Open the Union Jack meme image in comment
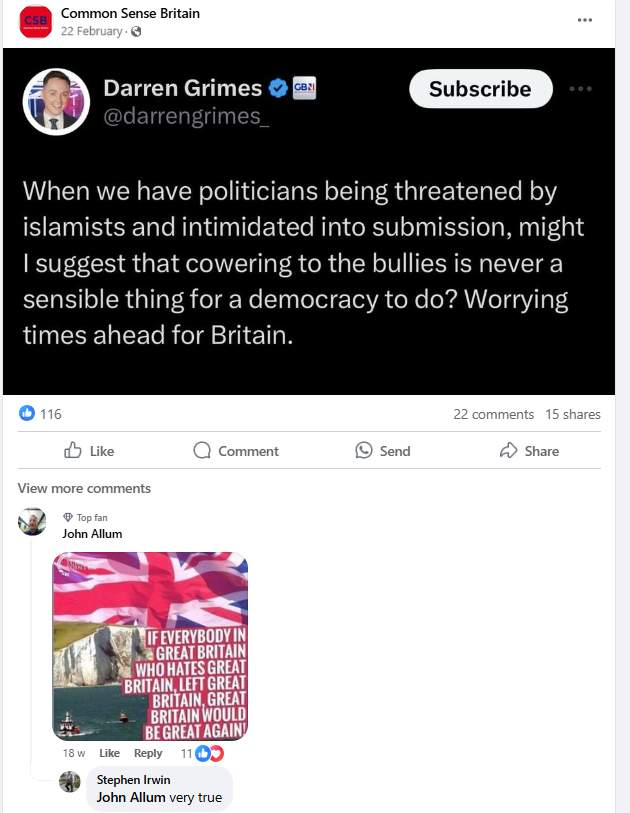Image resolution: width=630 pixels, height=813 pixels. [x=150, y=646]
